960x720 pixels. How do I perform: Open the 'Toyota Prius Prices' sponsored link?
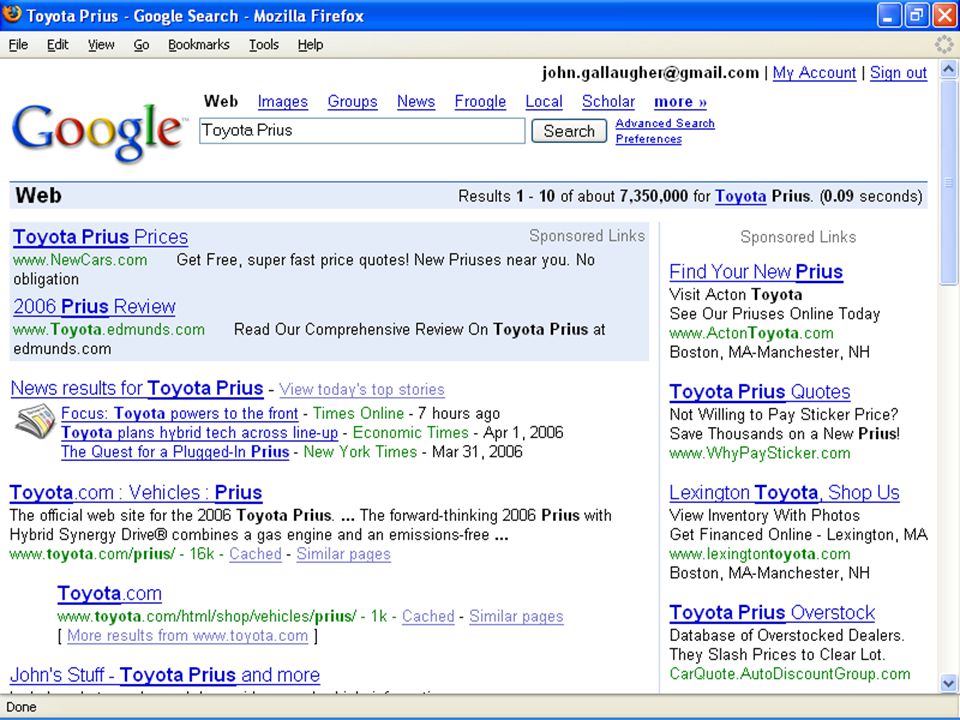pos(100,237)
